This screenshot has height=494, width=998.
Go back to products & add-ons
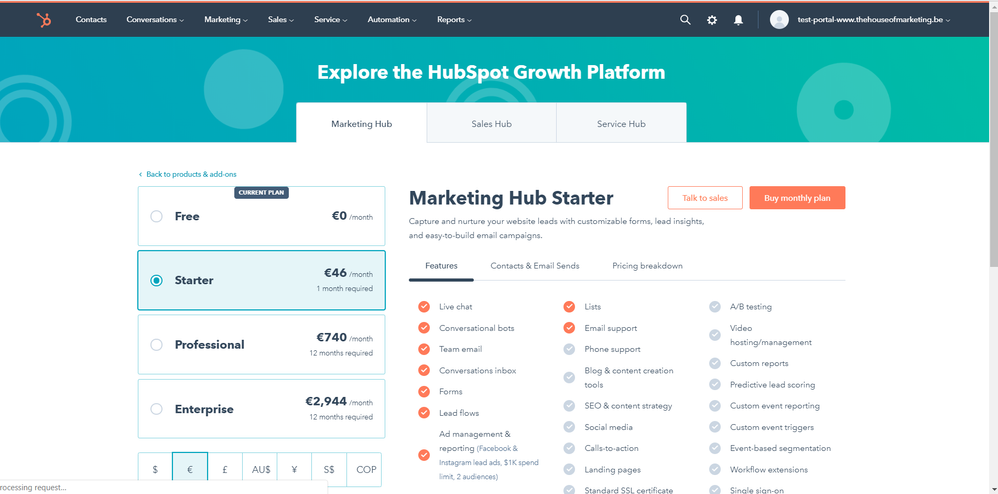pos(188,174)
